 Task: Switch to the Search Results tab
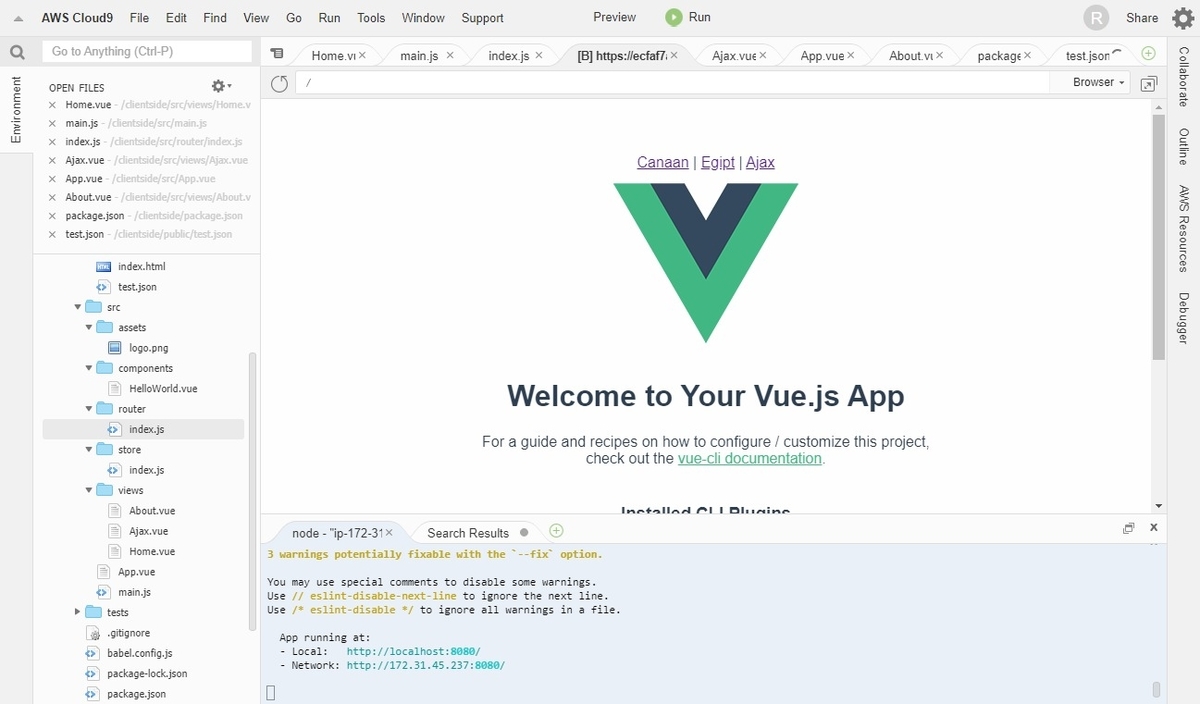point(468,533)
